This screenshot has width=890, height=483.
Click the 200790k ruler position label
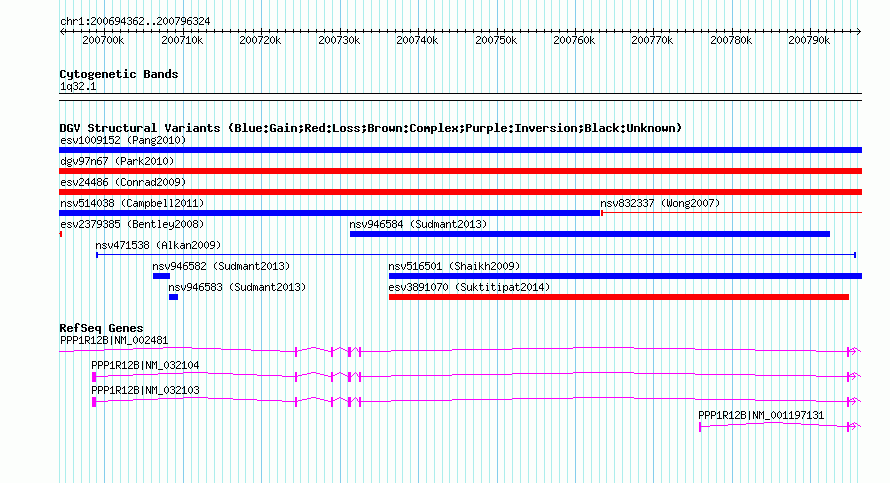pyautogui.click(x=809, y=40)
